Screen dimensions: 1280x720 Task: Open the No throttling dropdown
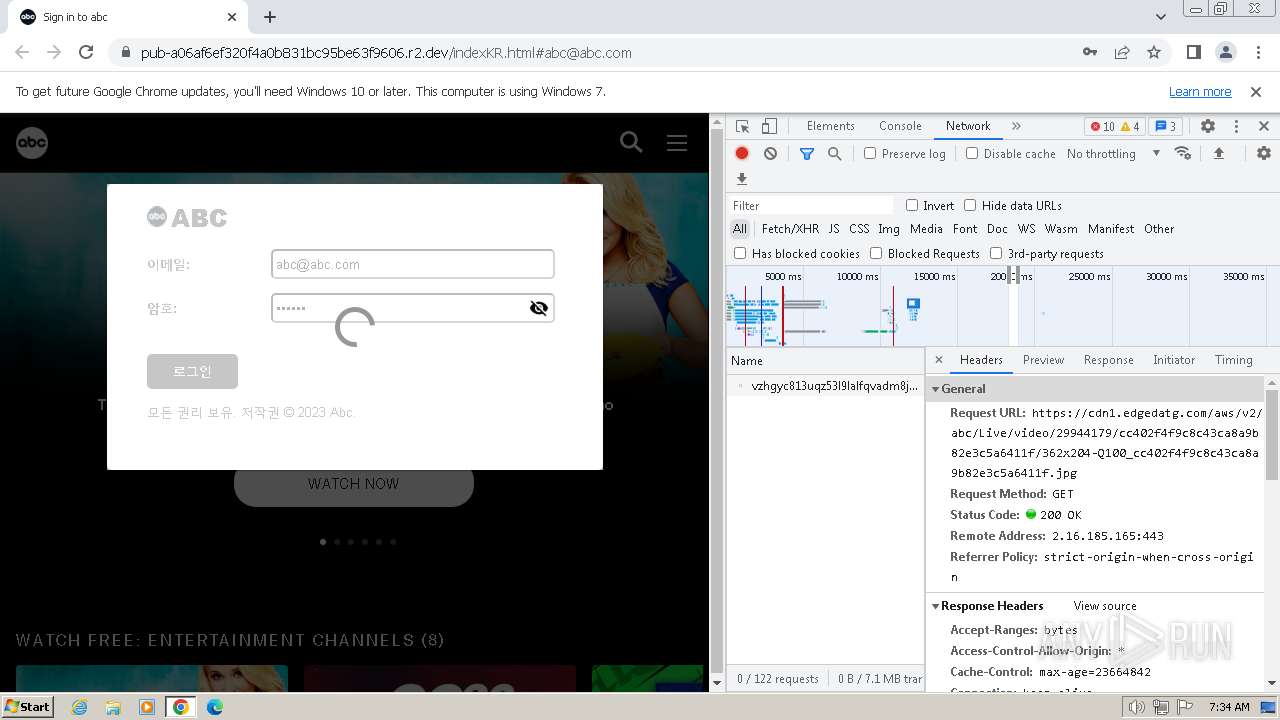pos(1113,153)
